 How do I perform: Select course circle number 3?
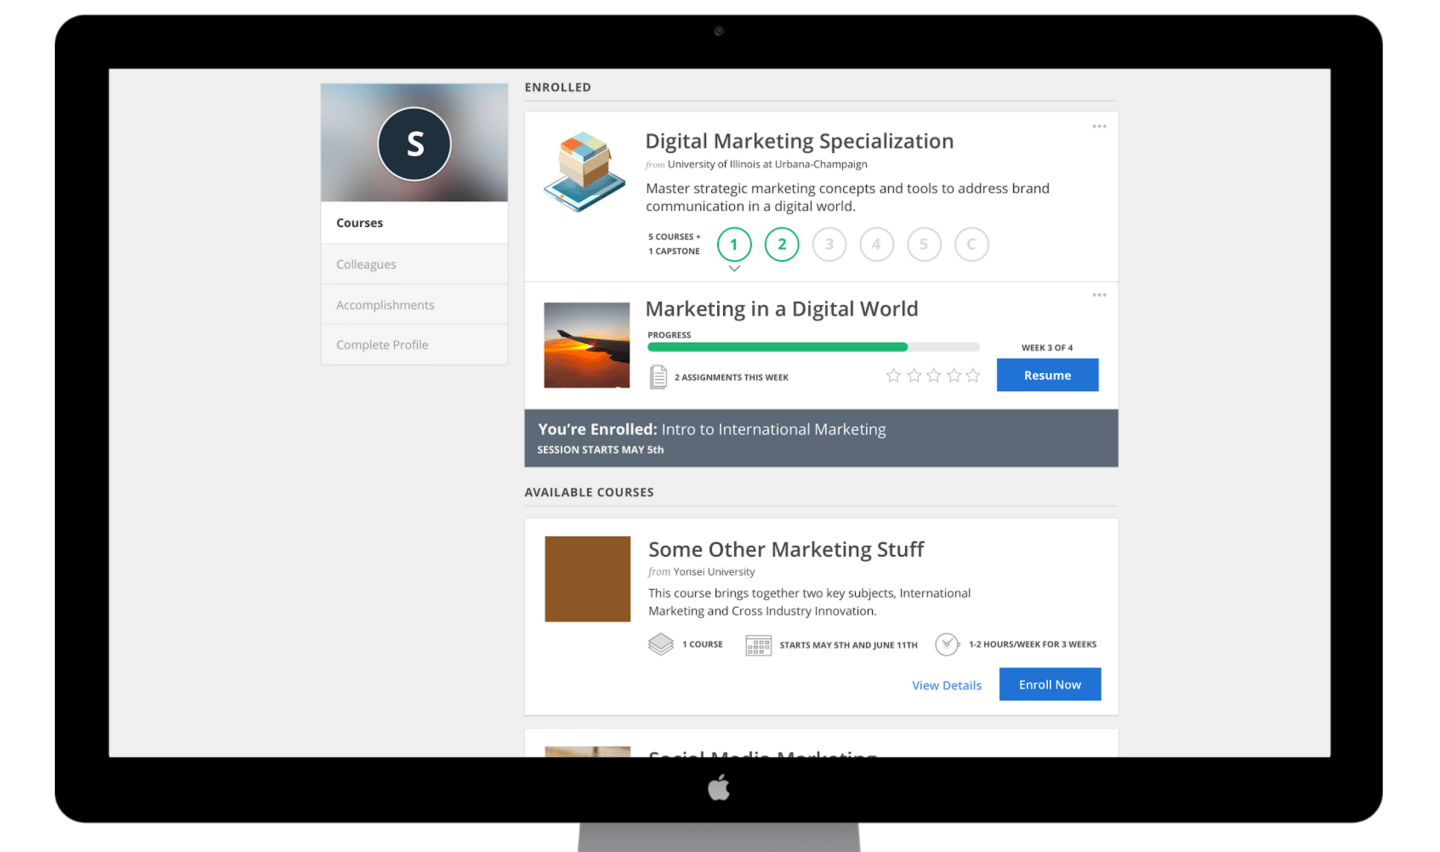pos(829,244)
